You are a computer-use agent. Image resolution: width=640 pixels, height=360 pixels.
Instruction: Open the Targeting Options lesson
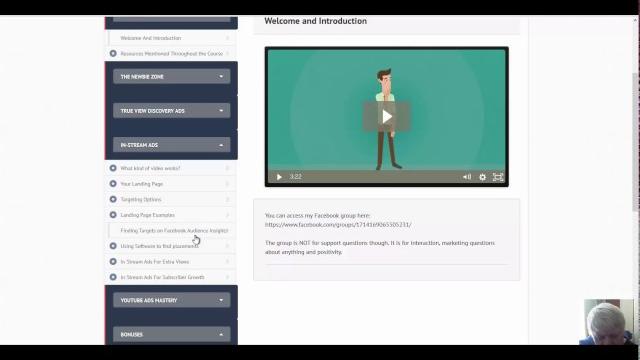171,199
